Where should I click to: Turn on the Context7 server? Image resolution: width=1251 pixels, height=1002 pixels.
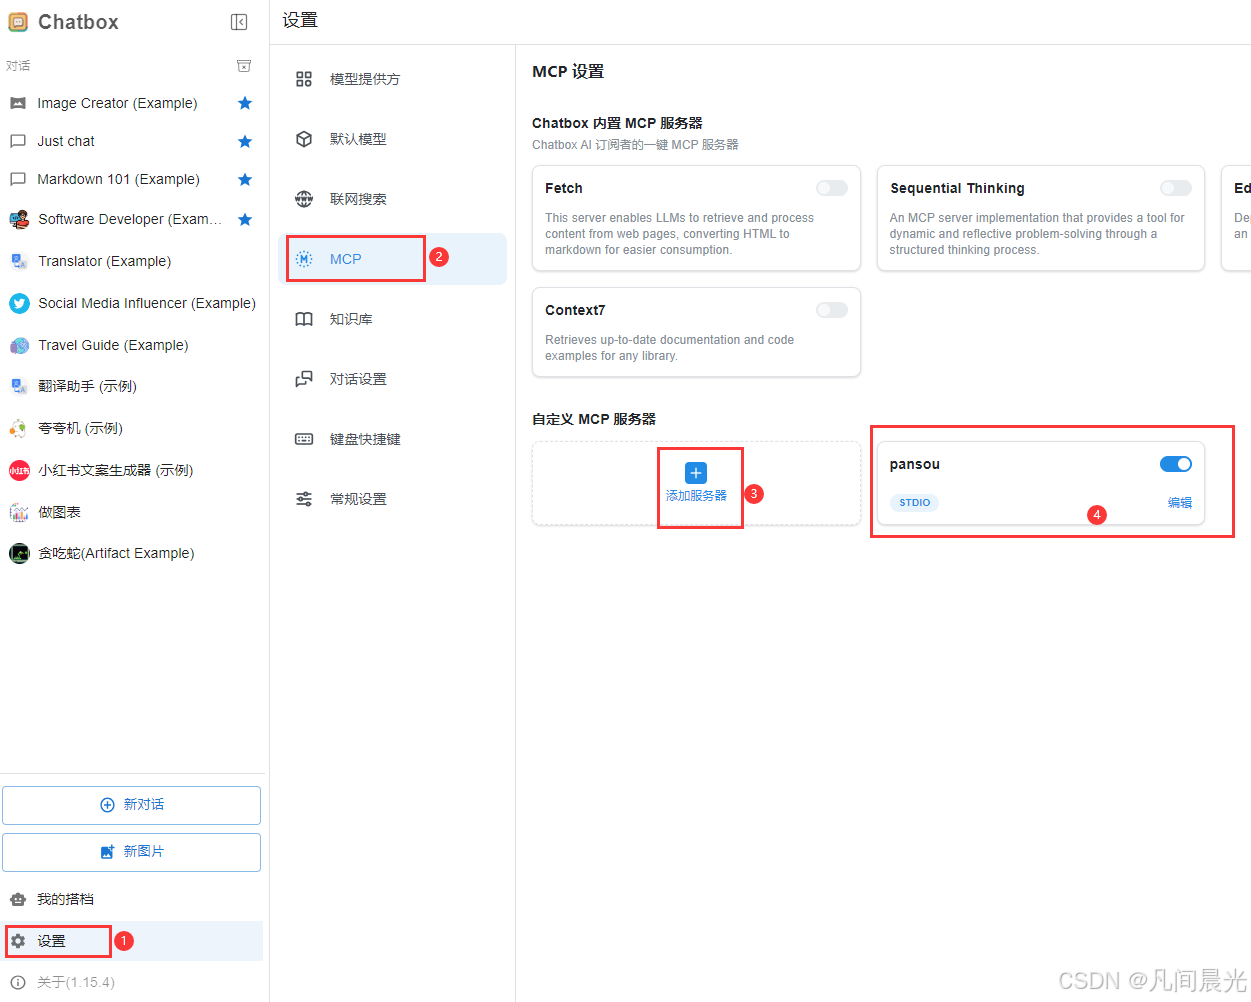point(831,310)
